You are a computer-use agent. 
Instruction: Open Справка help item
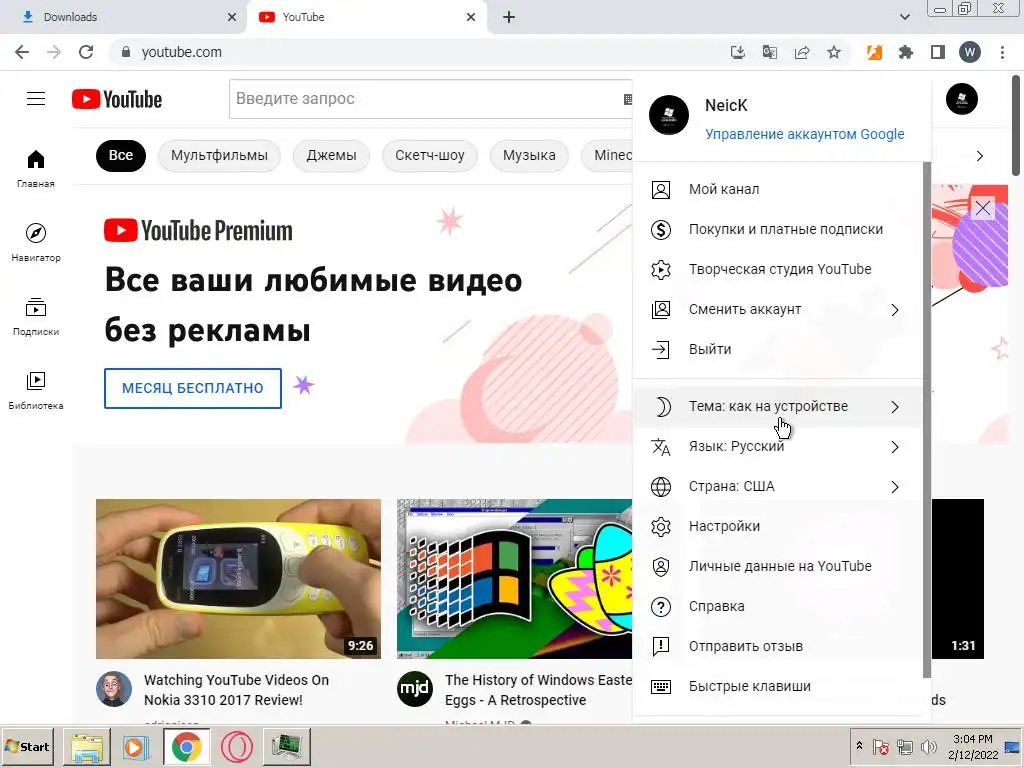[777, 606]
